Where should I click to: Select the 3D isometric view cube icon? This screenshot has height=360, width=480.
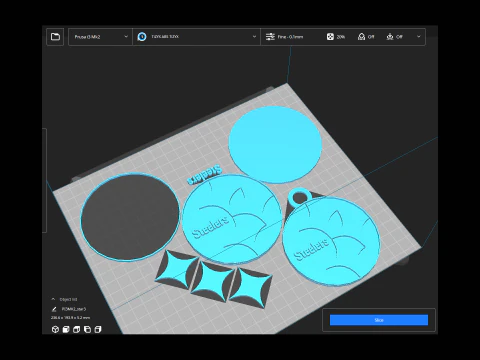(55, 329)
